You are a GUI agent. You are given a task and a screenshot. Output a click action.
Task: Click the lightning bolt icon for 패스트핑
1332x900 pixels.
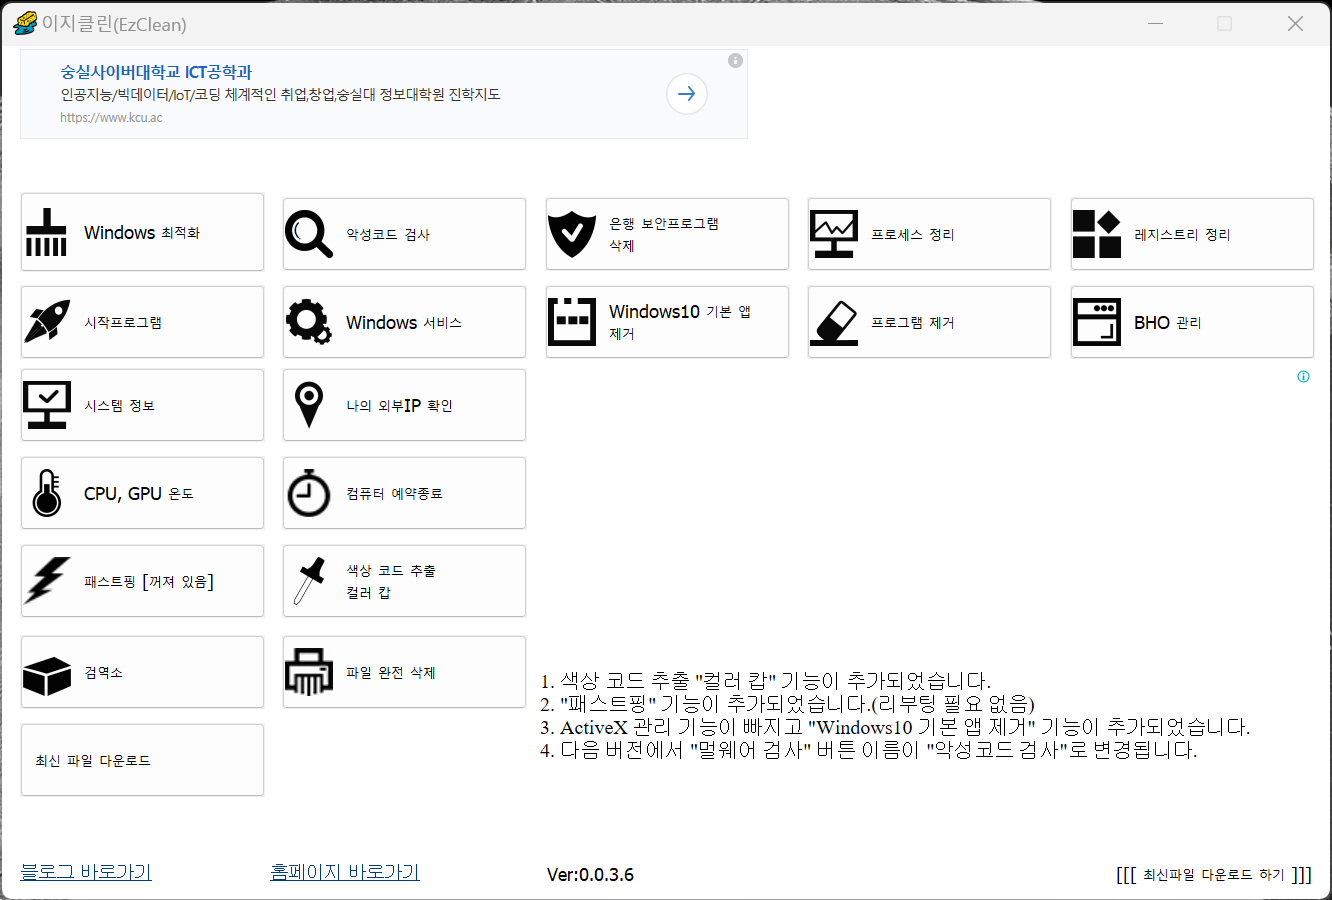(x=47, y=581)
